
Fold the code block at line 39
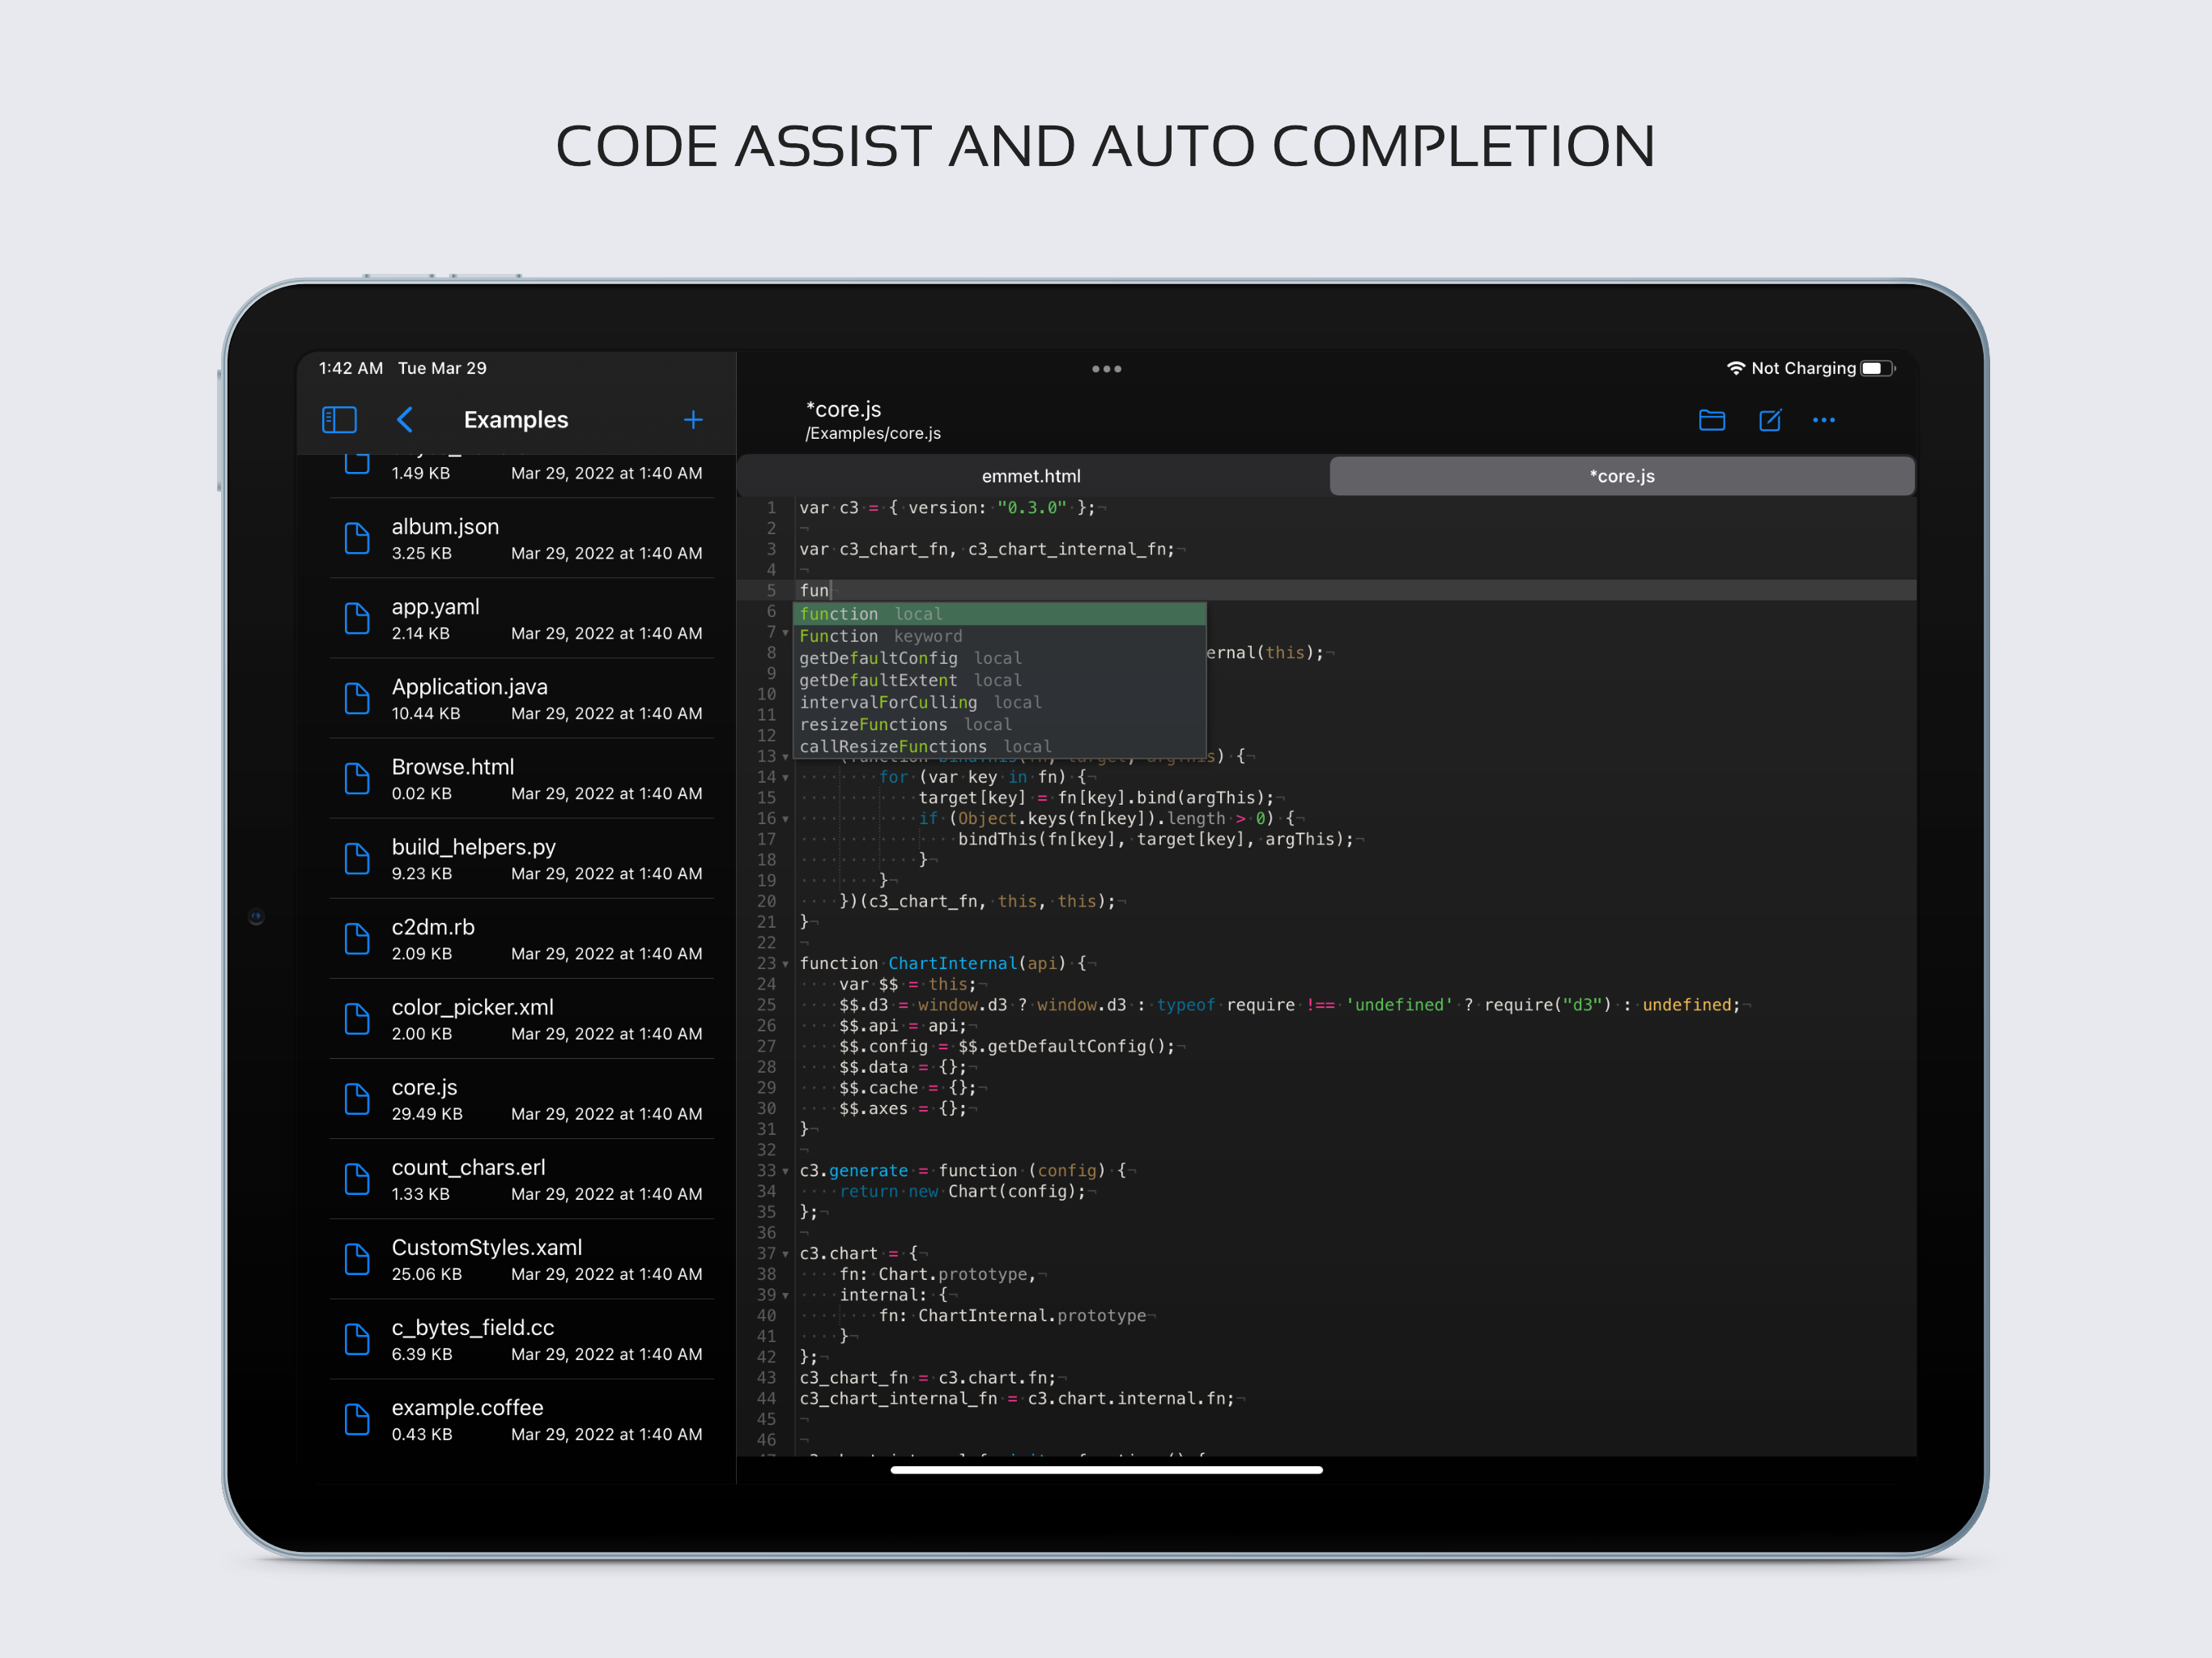pos(786,1295)
